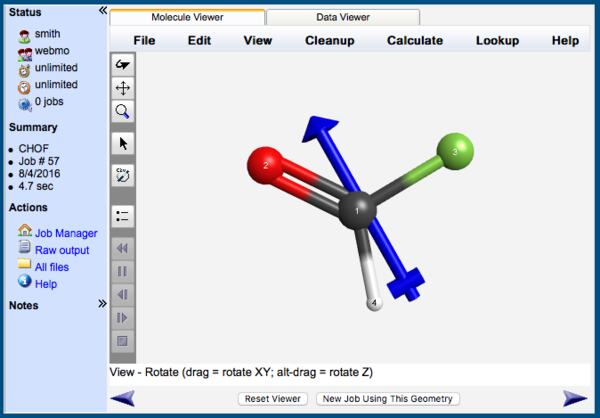
Task: Choose the Select arrow tool
Action: point(123,143)
